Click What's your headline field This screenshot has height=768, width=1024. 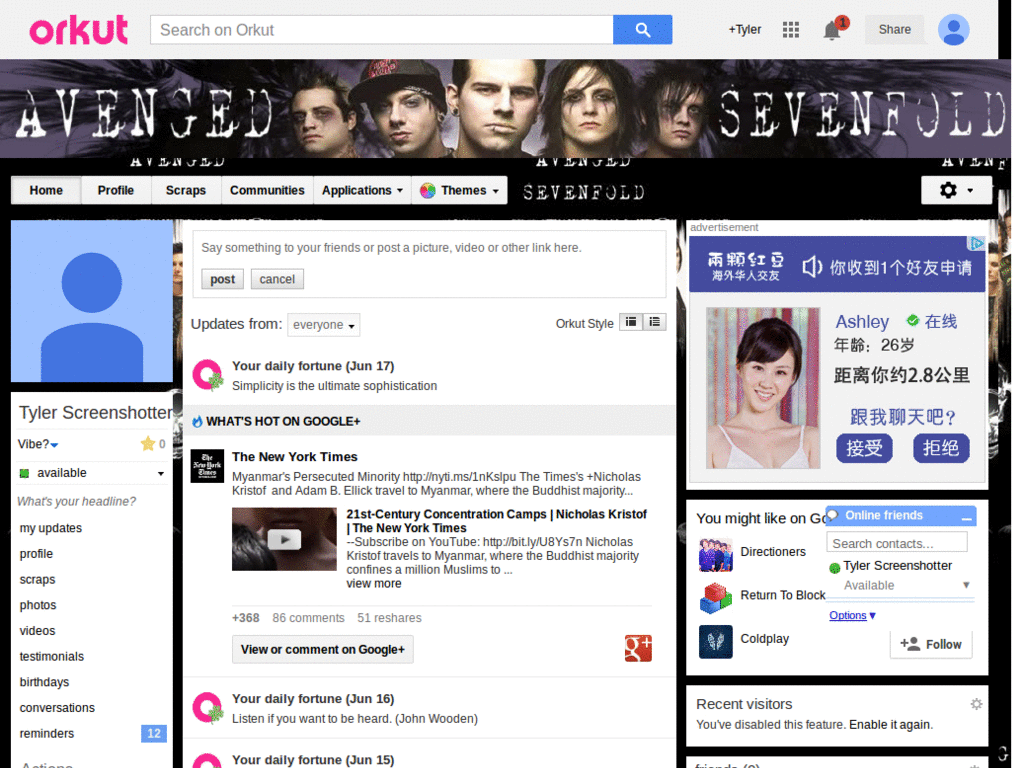coord(76,502)
